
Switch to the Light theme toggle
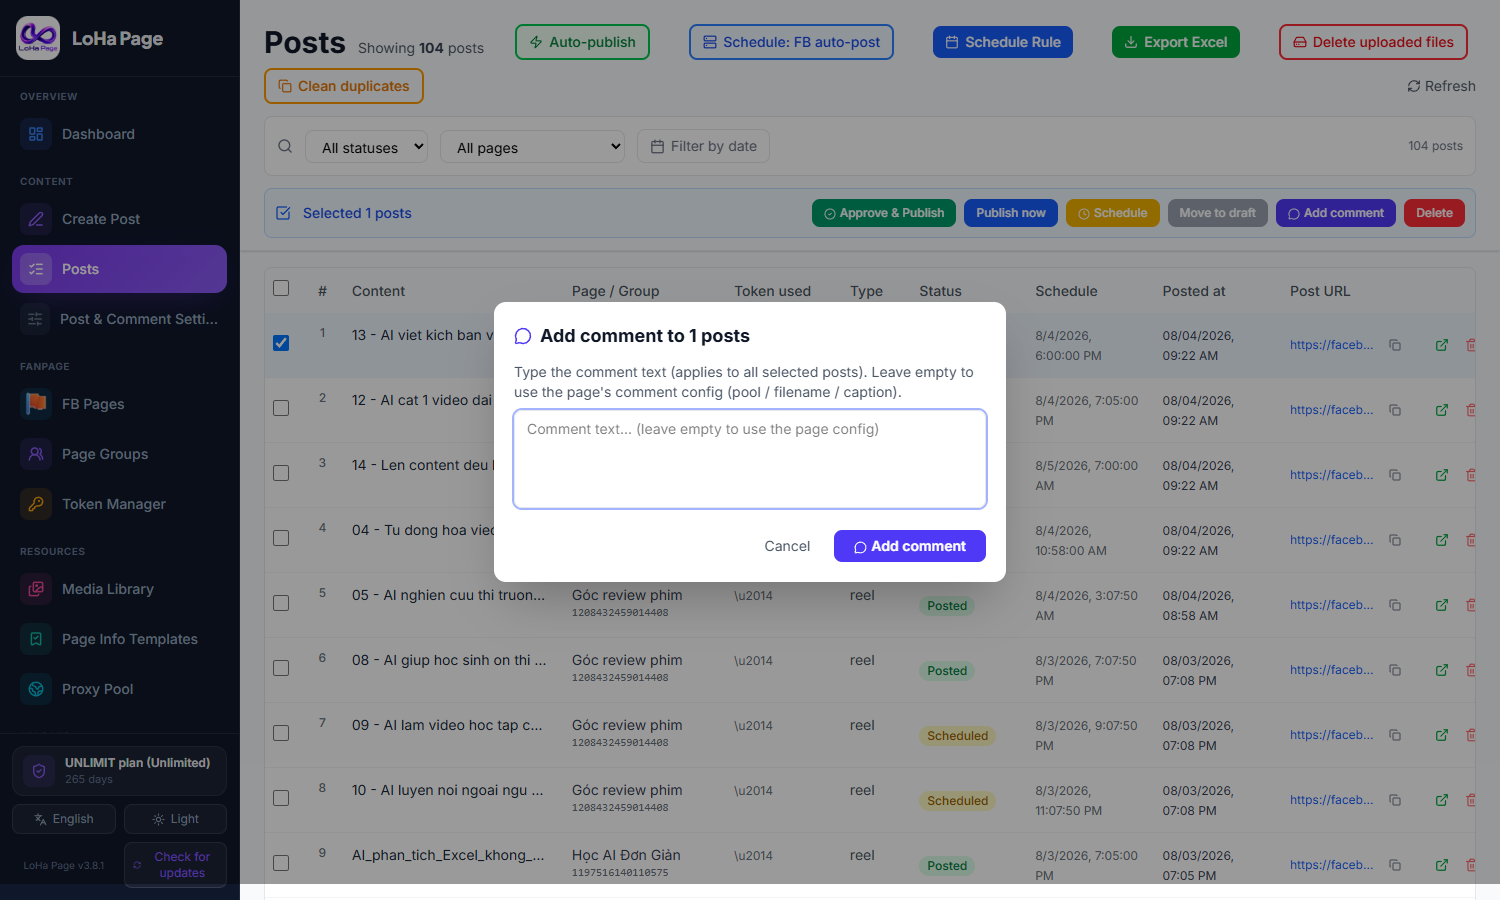(175, 819)
